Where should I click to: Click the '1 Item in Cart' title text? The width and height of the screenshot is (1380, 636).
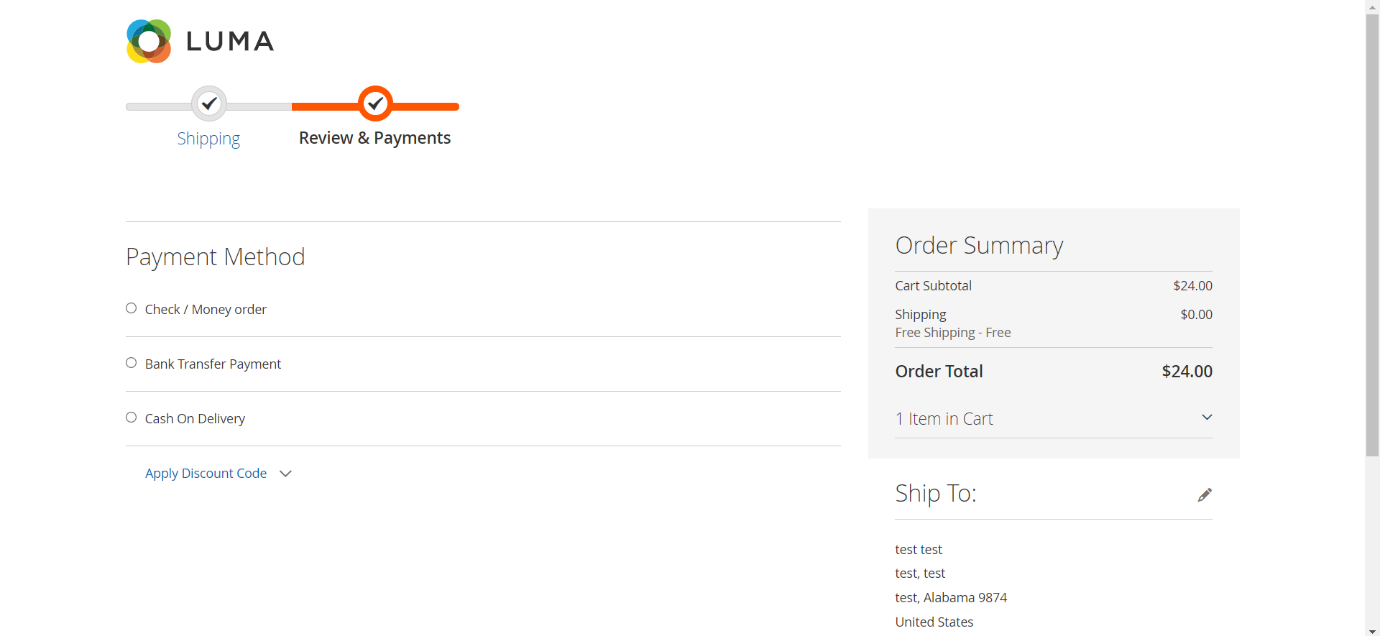(944, 419)
